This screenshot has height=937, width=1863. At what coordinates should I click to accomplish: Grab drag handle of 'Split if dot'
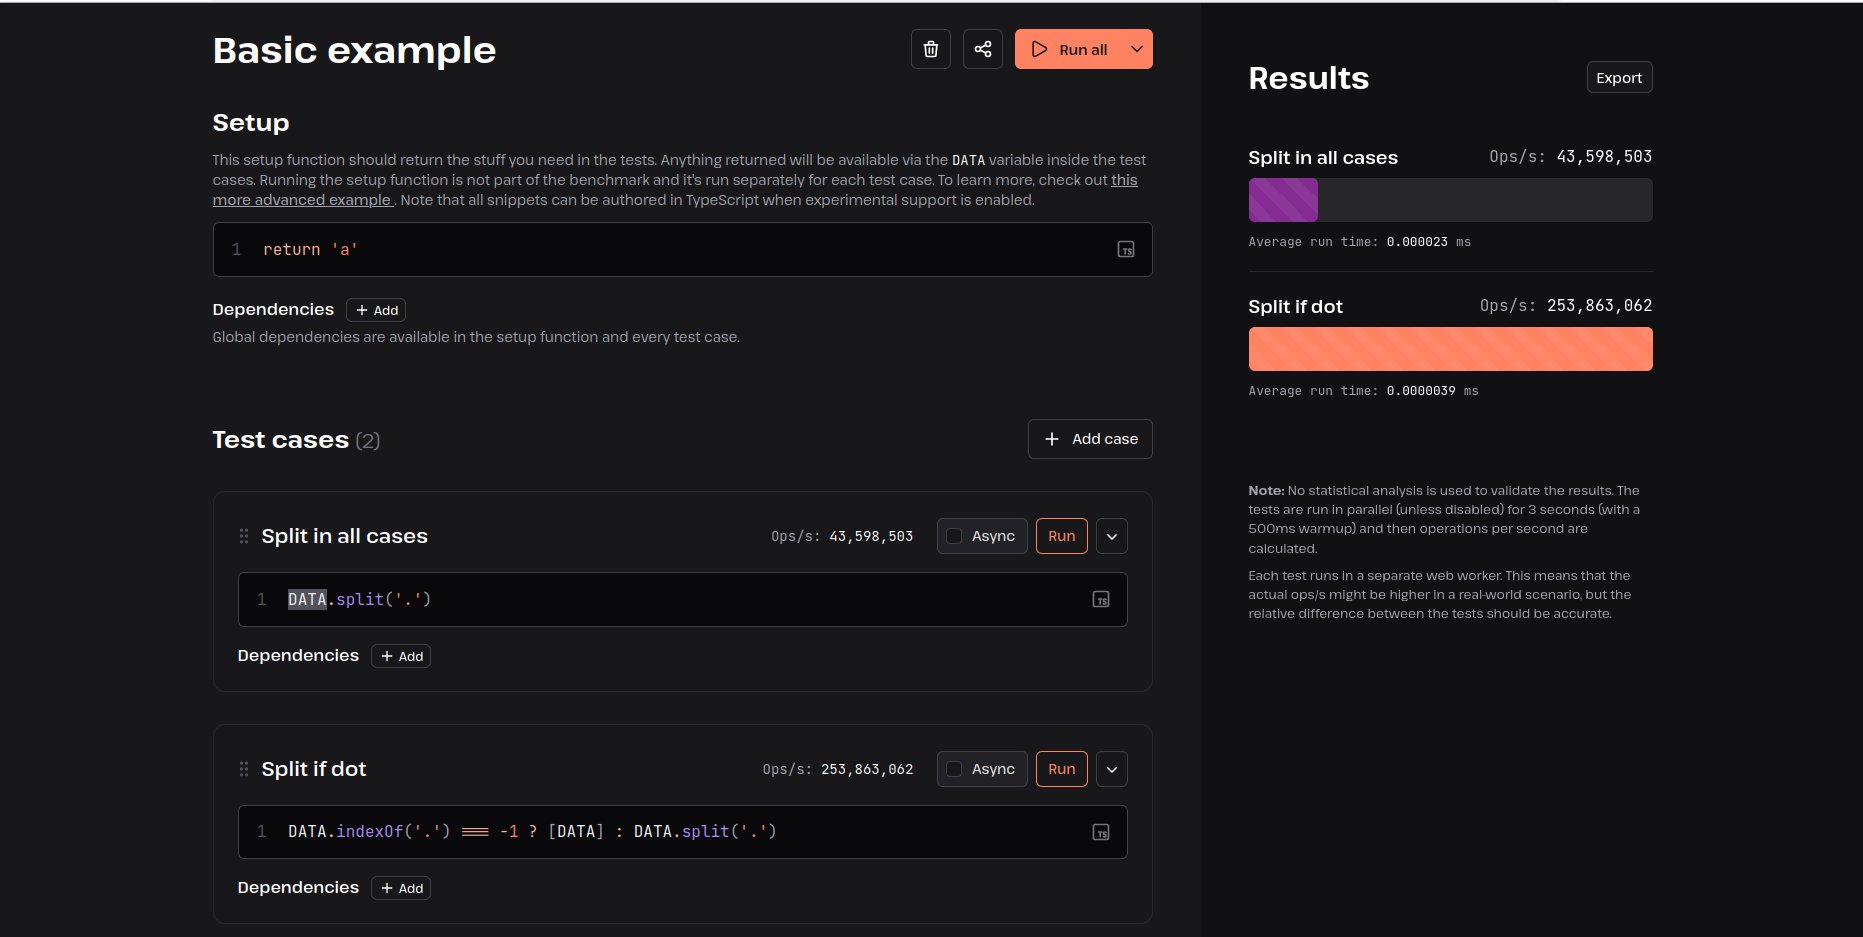coord(244,769)
